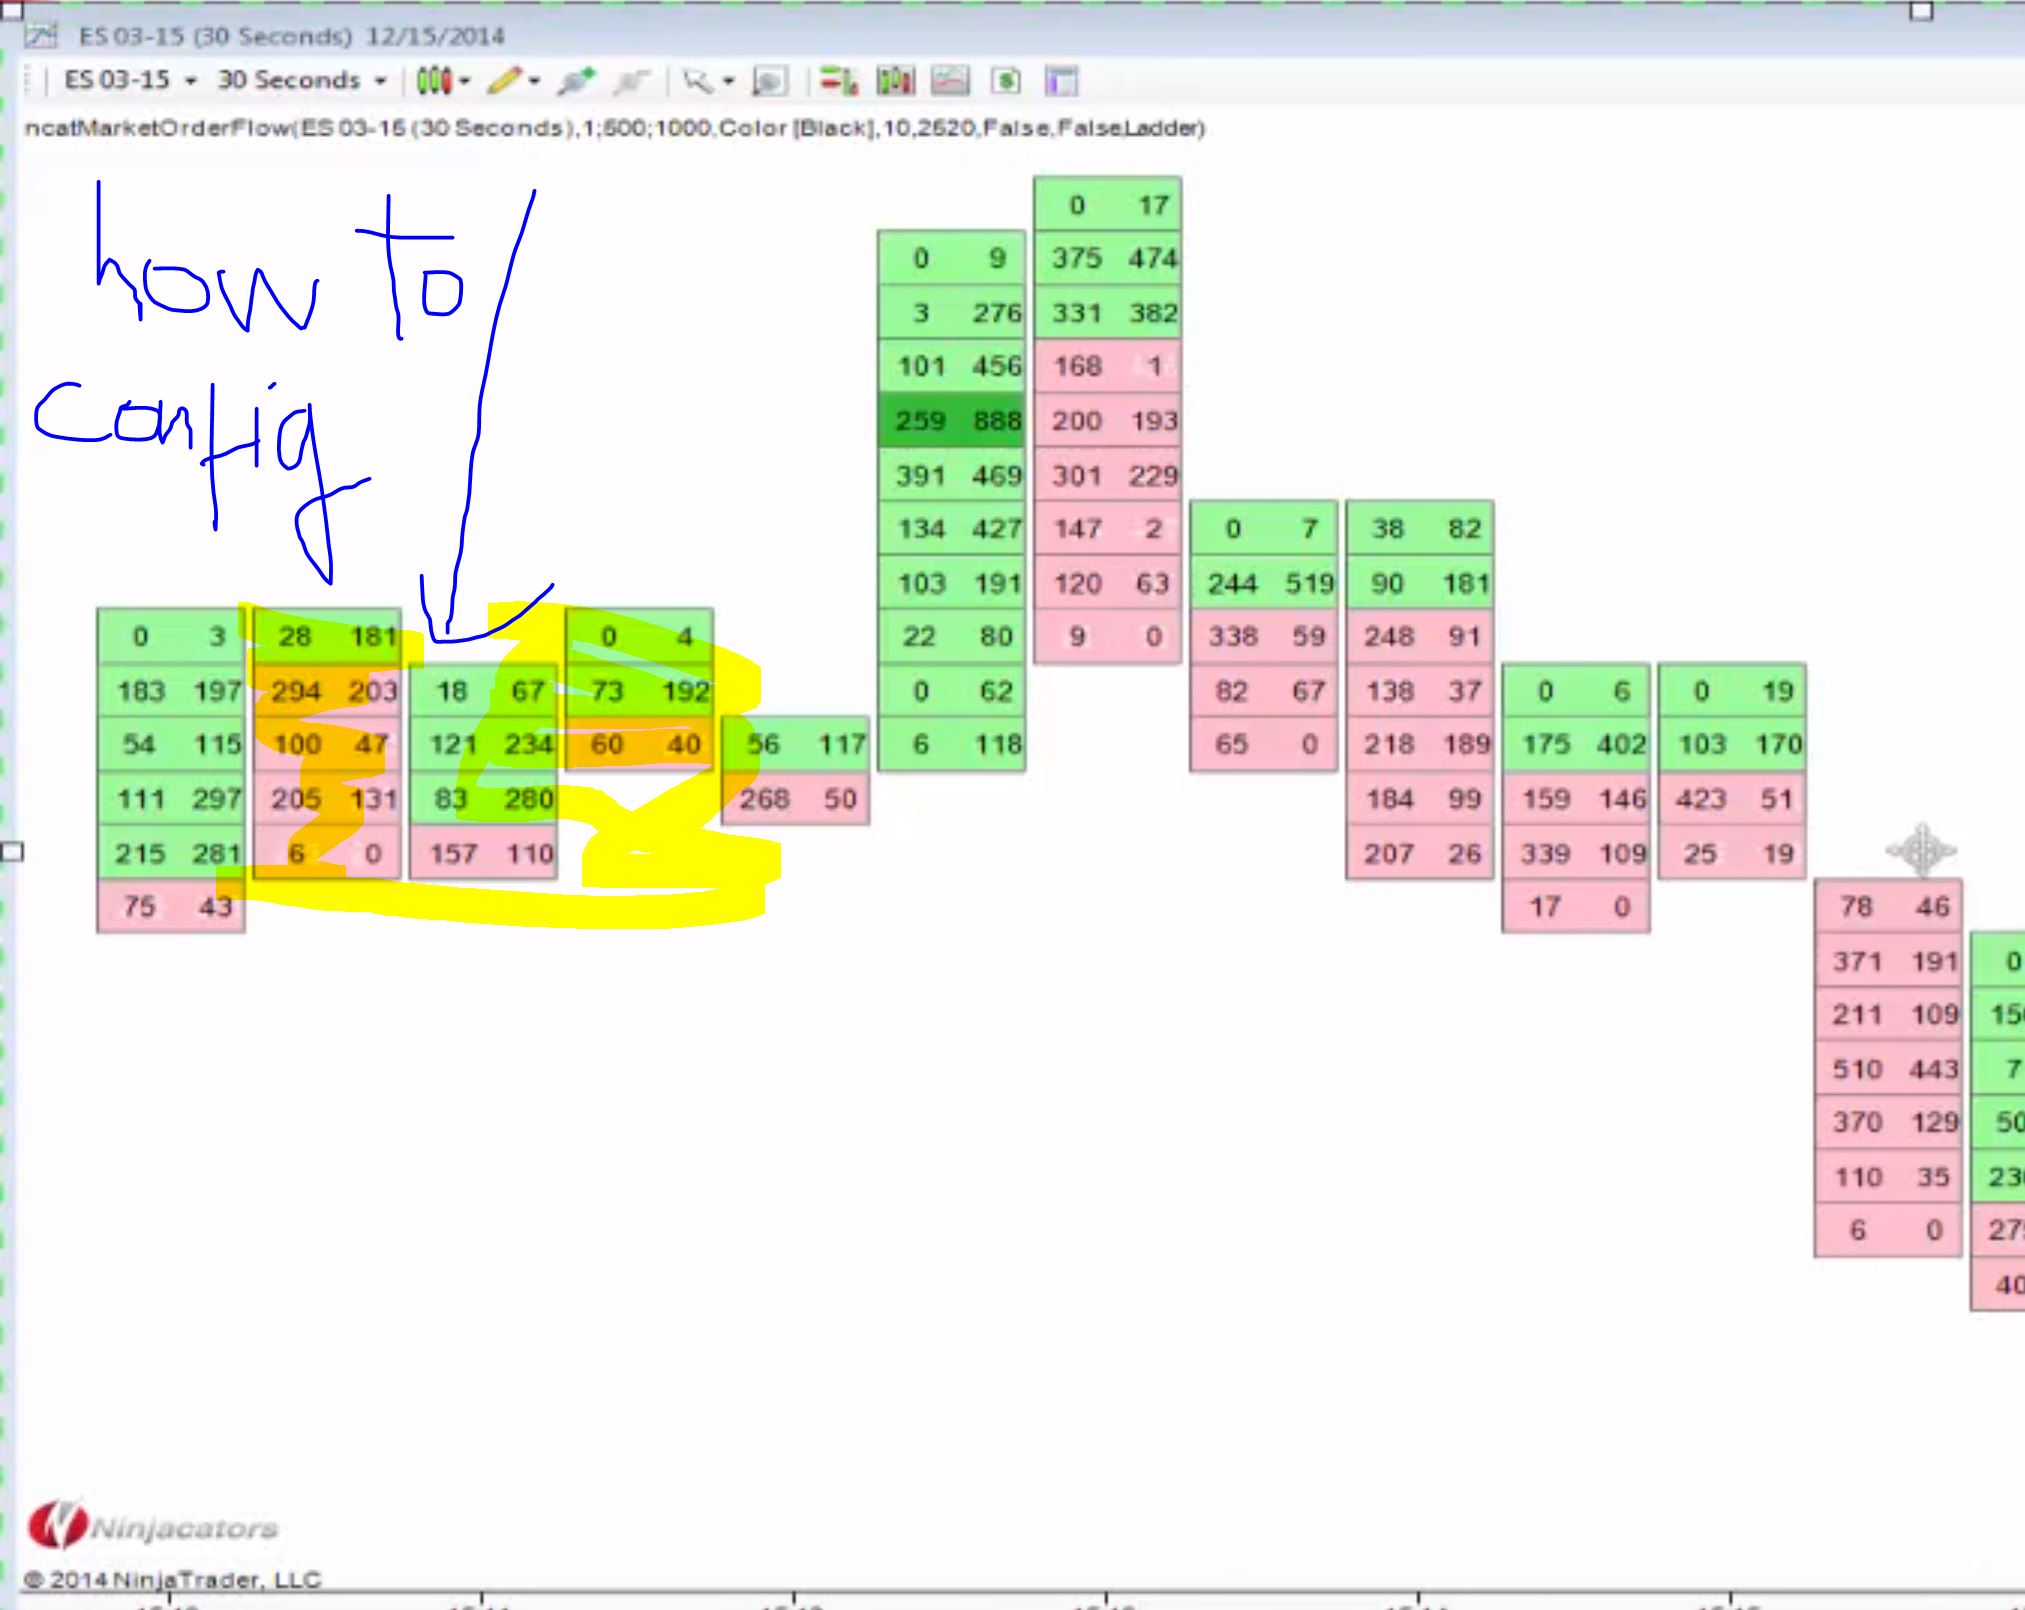This screenshot has height=1610, width=2025.
Task: Expand drawing tools pencil dropdown arrow
Action: point(535,81)
